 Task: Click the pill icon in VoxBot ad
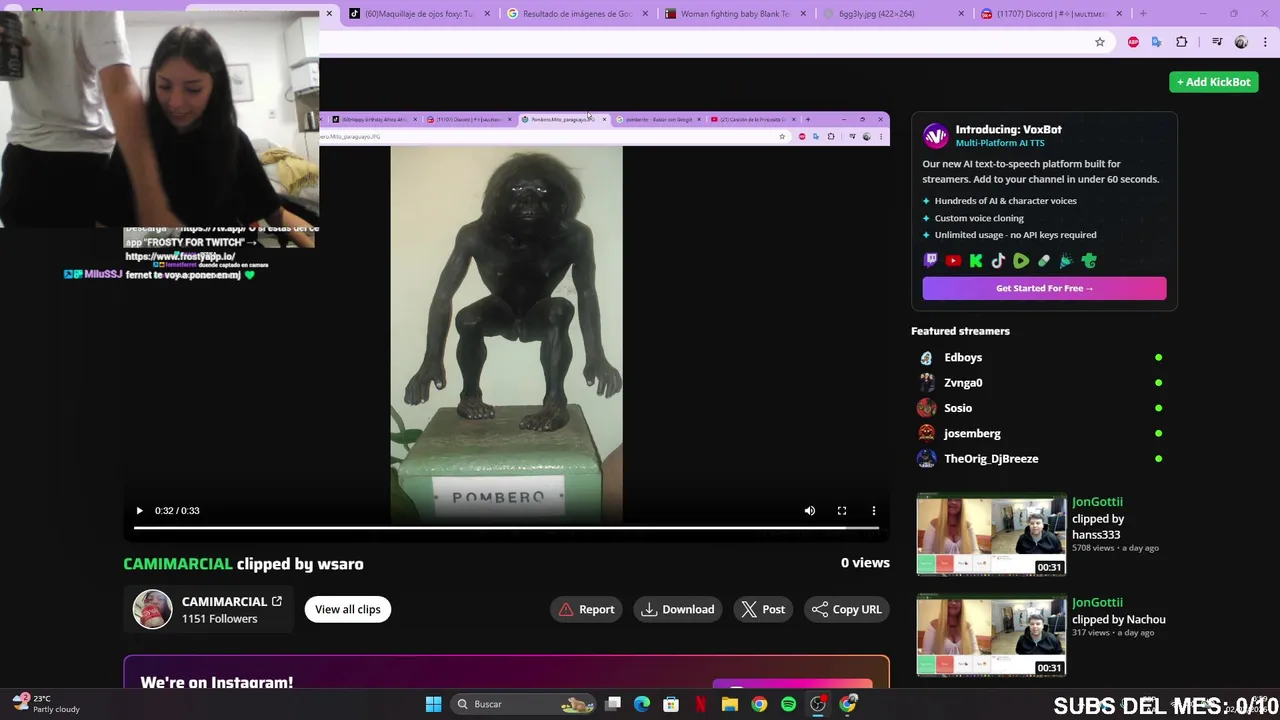tap(1044, 261)
